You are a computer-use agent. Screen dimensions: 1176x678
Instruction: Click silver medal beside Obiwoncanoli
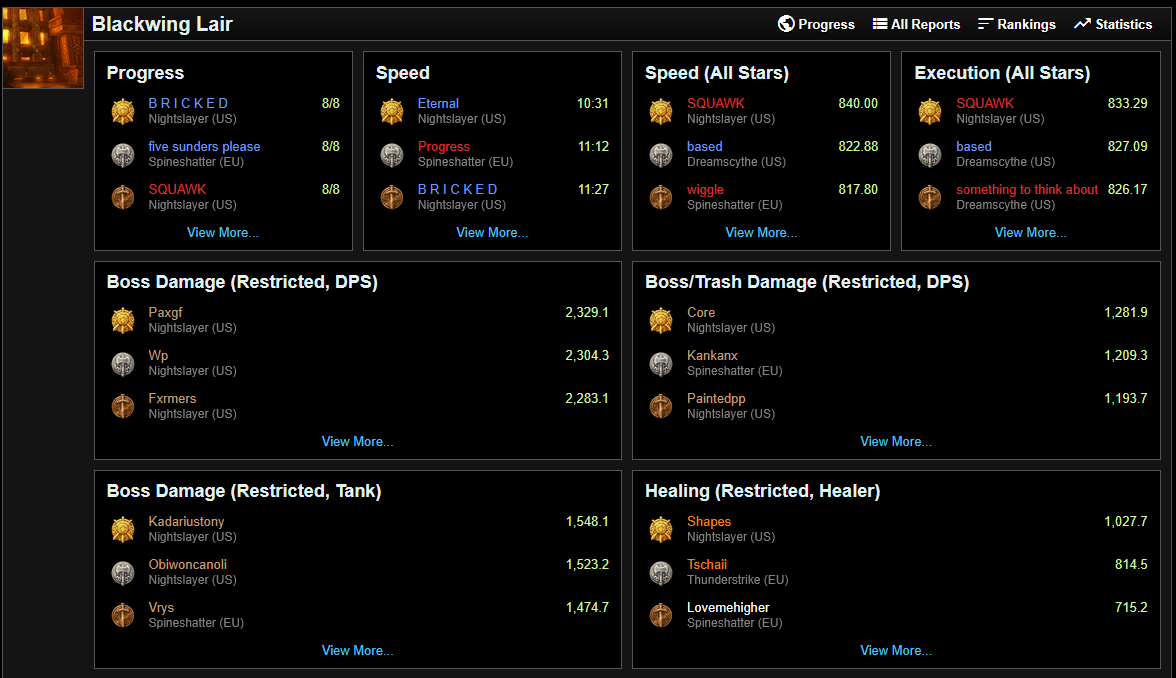(123, 573)
